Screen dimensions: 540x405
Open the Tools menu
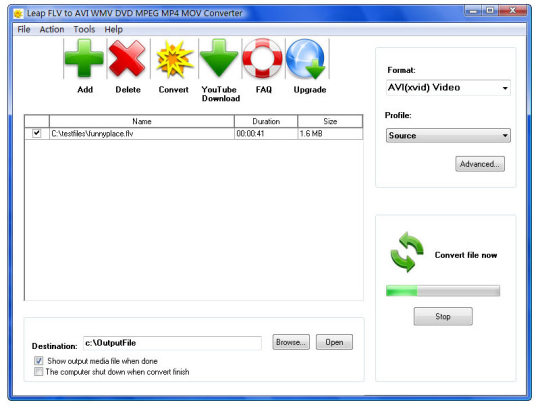pos(84,30)
